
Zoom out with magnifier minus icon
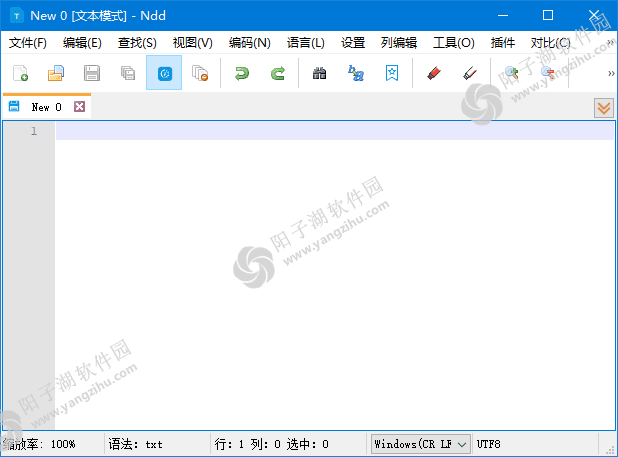pyautogui.click(x=547, y=73)
